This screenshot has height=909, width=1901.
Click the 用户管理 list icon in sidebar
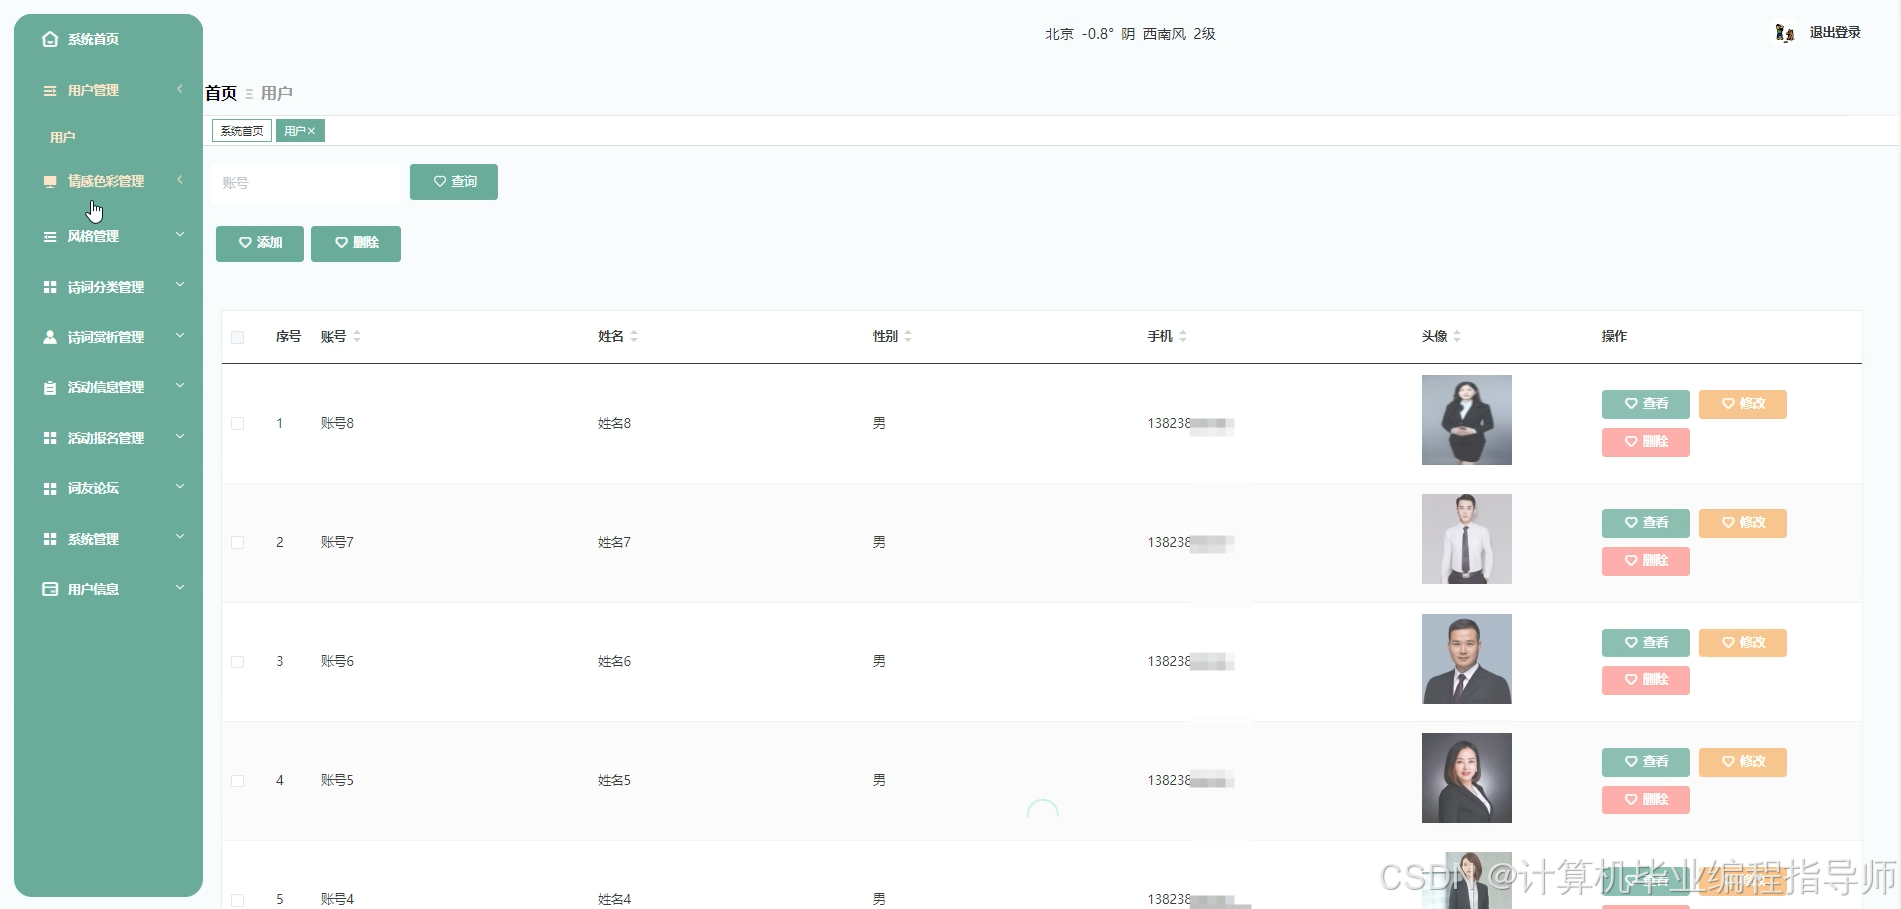click(50, 90)
